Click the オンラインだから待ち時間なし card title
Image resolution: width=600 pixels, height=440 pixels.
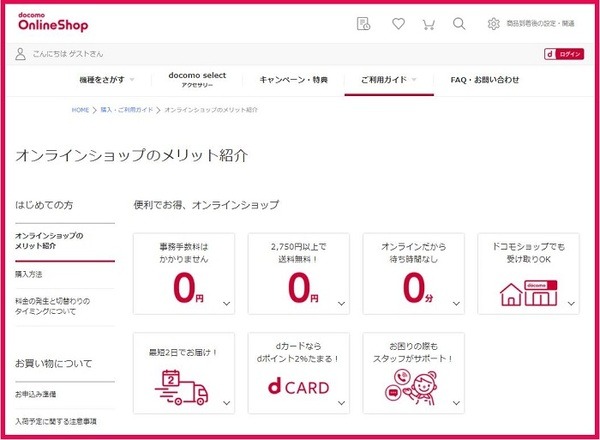[x=413, y=253]
